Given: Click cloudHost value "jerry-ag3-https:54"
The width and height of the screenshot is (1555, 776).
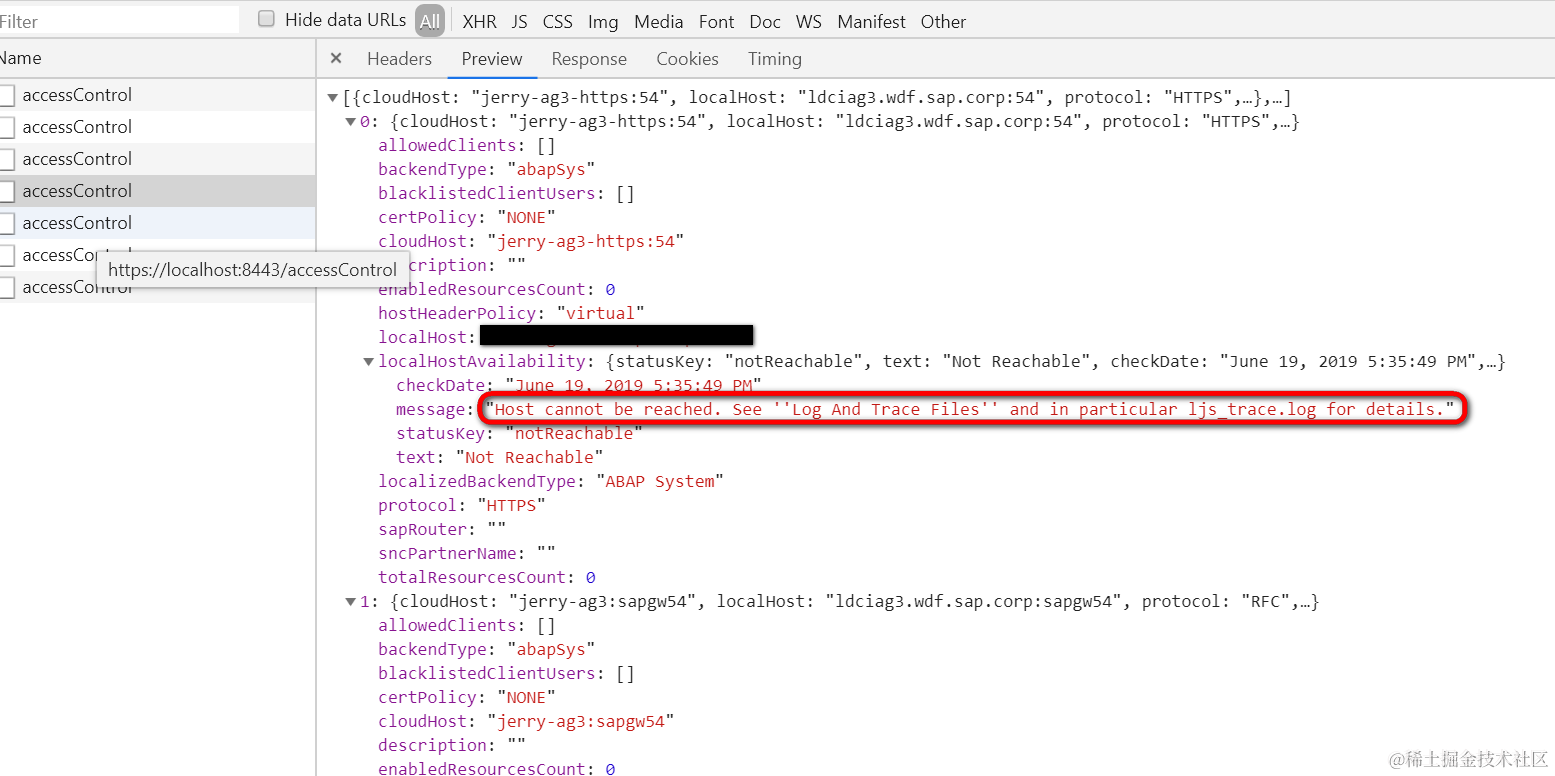Looking at the screenshot, I should (585, 241).
